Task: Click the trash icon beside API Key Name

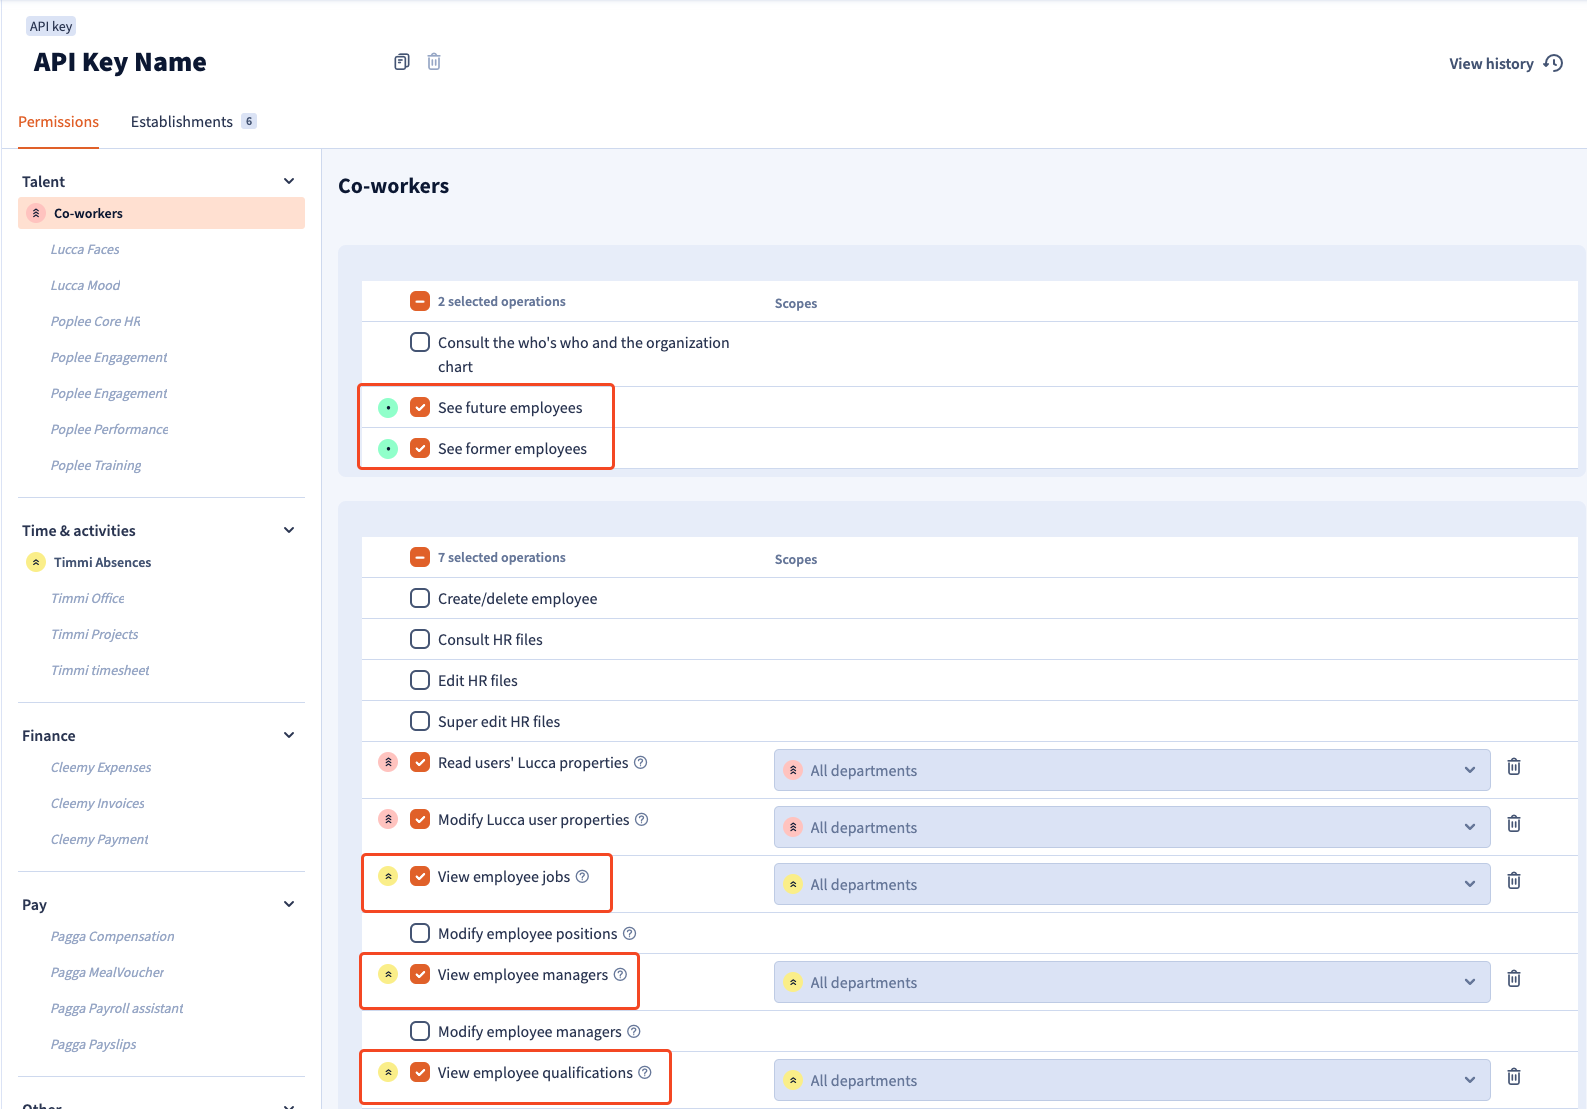Action: click(x=434, y=62)
